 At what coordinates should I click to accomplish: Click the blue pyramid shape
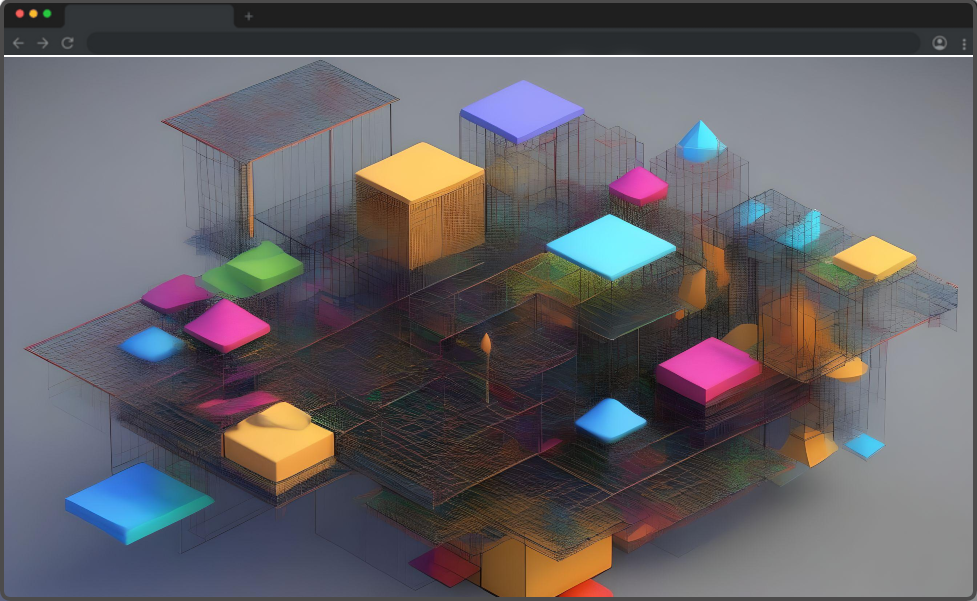[x=700, y=141]
